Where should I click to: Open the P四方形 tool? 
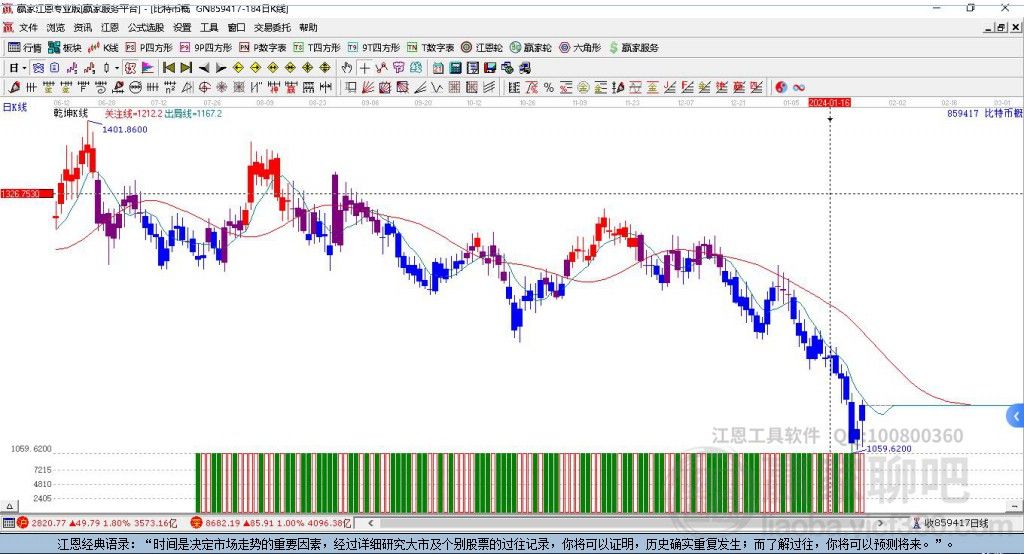coord(148,47)
